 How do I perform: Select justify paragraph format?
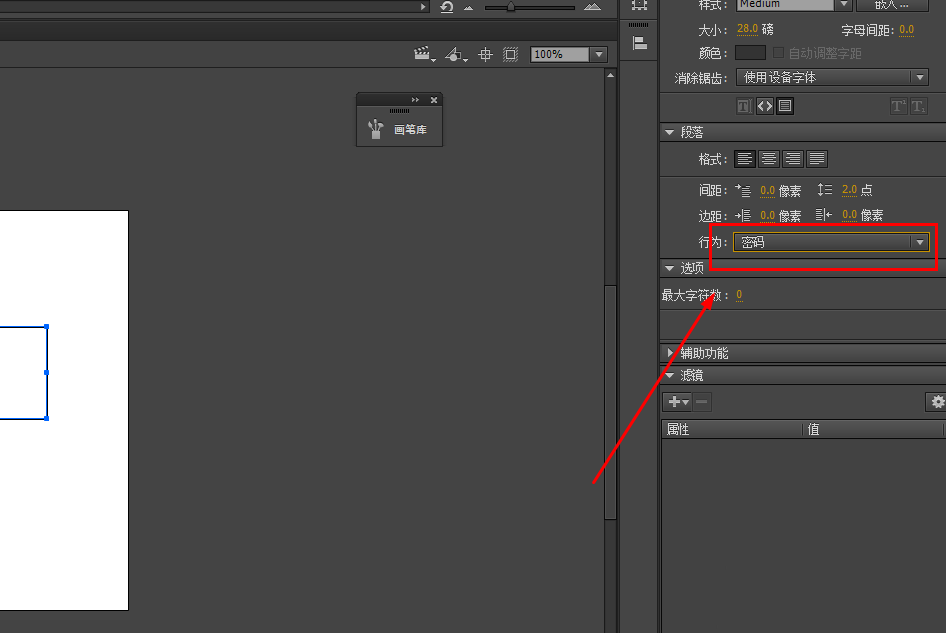816,159
